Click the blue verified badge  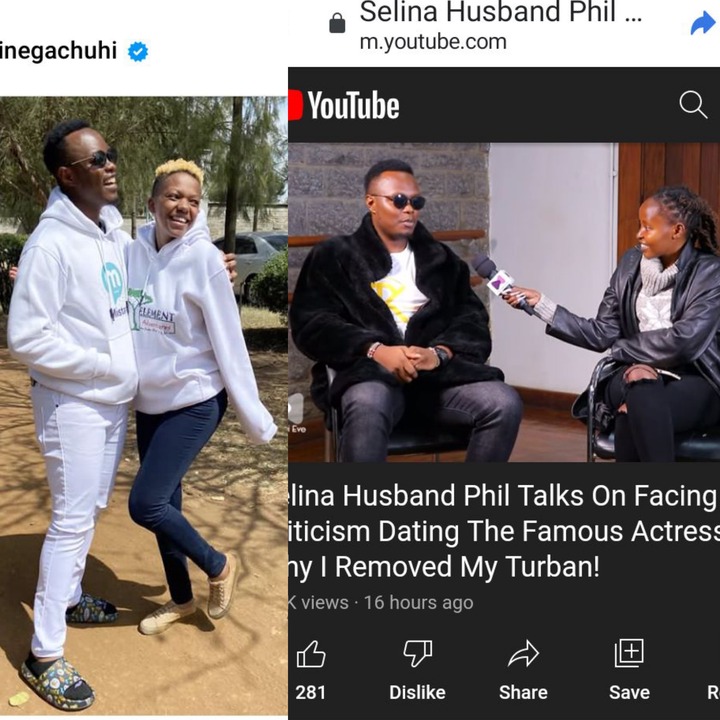pos(138,51)
